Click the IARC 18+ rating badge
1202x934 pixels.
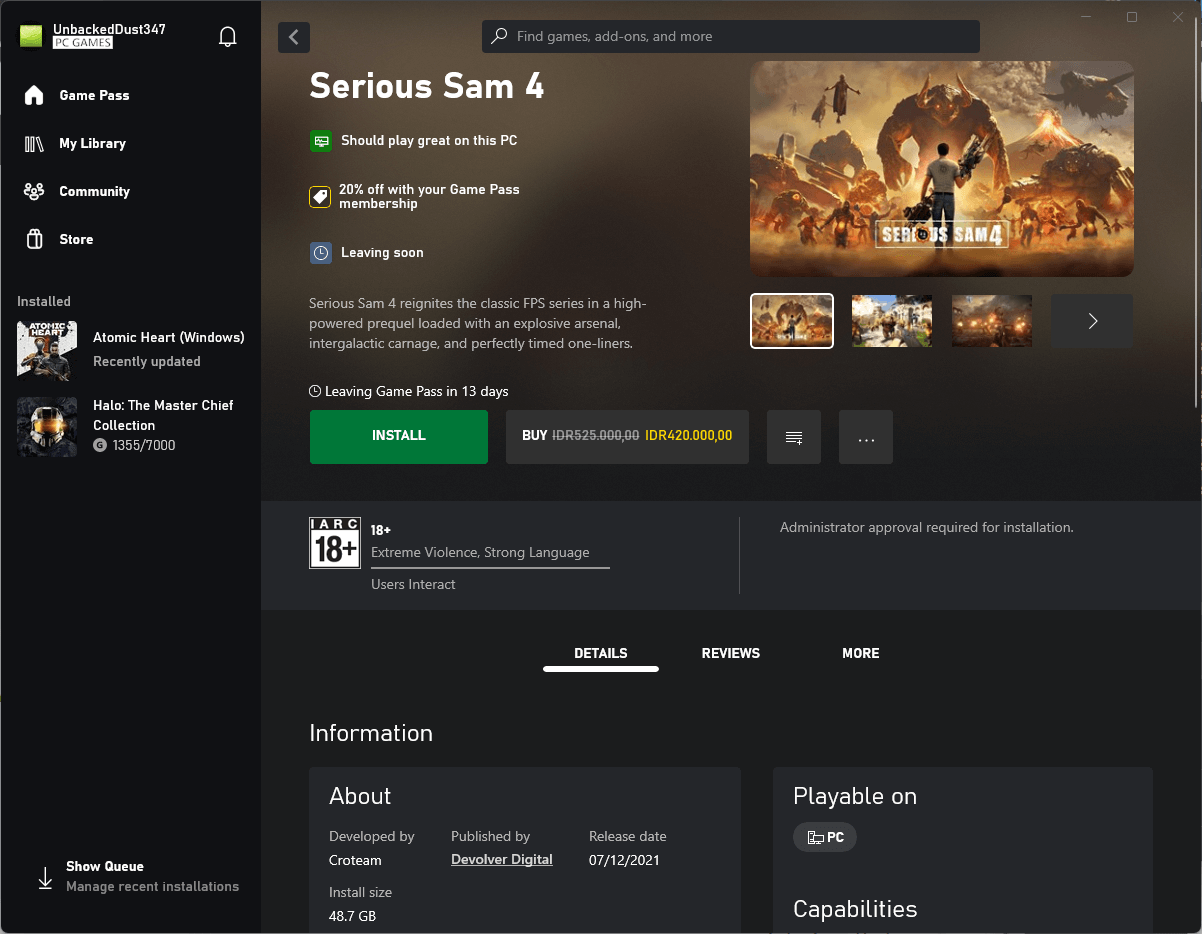tap(335, 543)
